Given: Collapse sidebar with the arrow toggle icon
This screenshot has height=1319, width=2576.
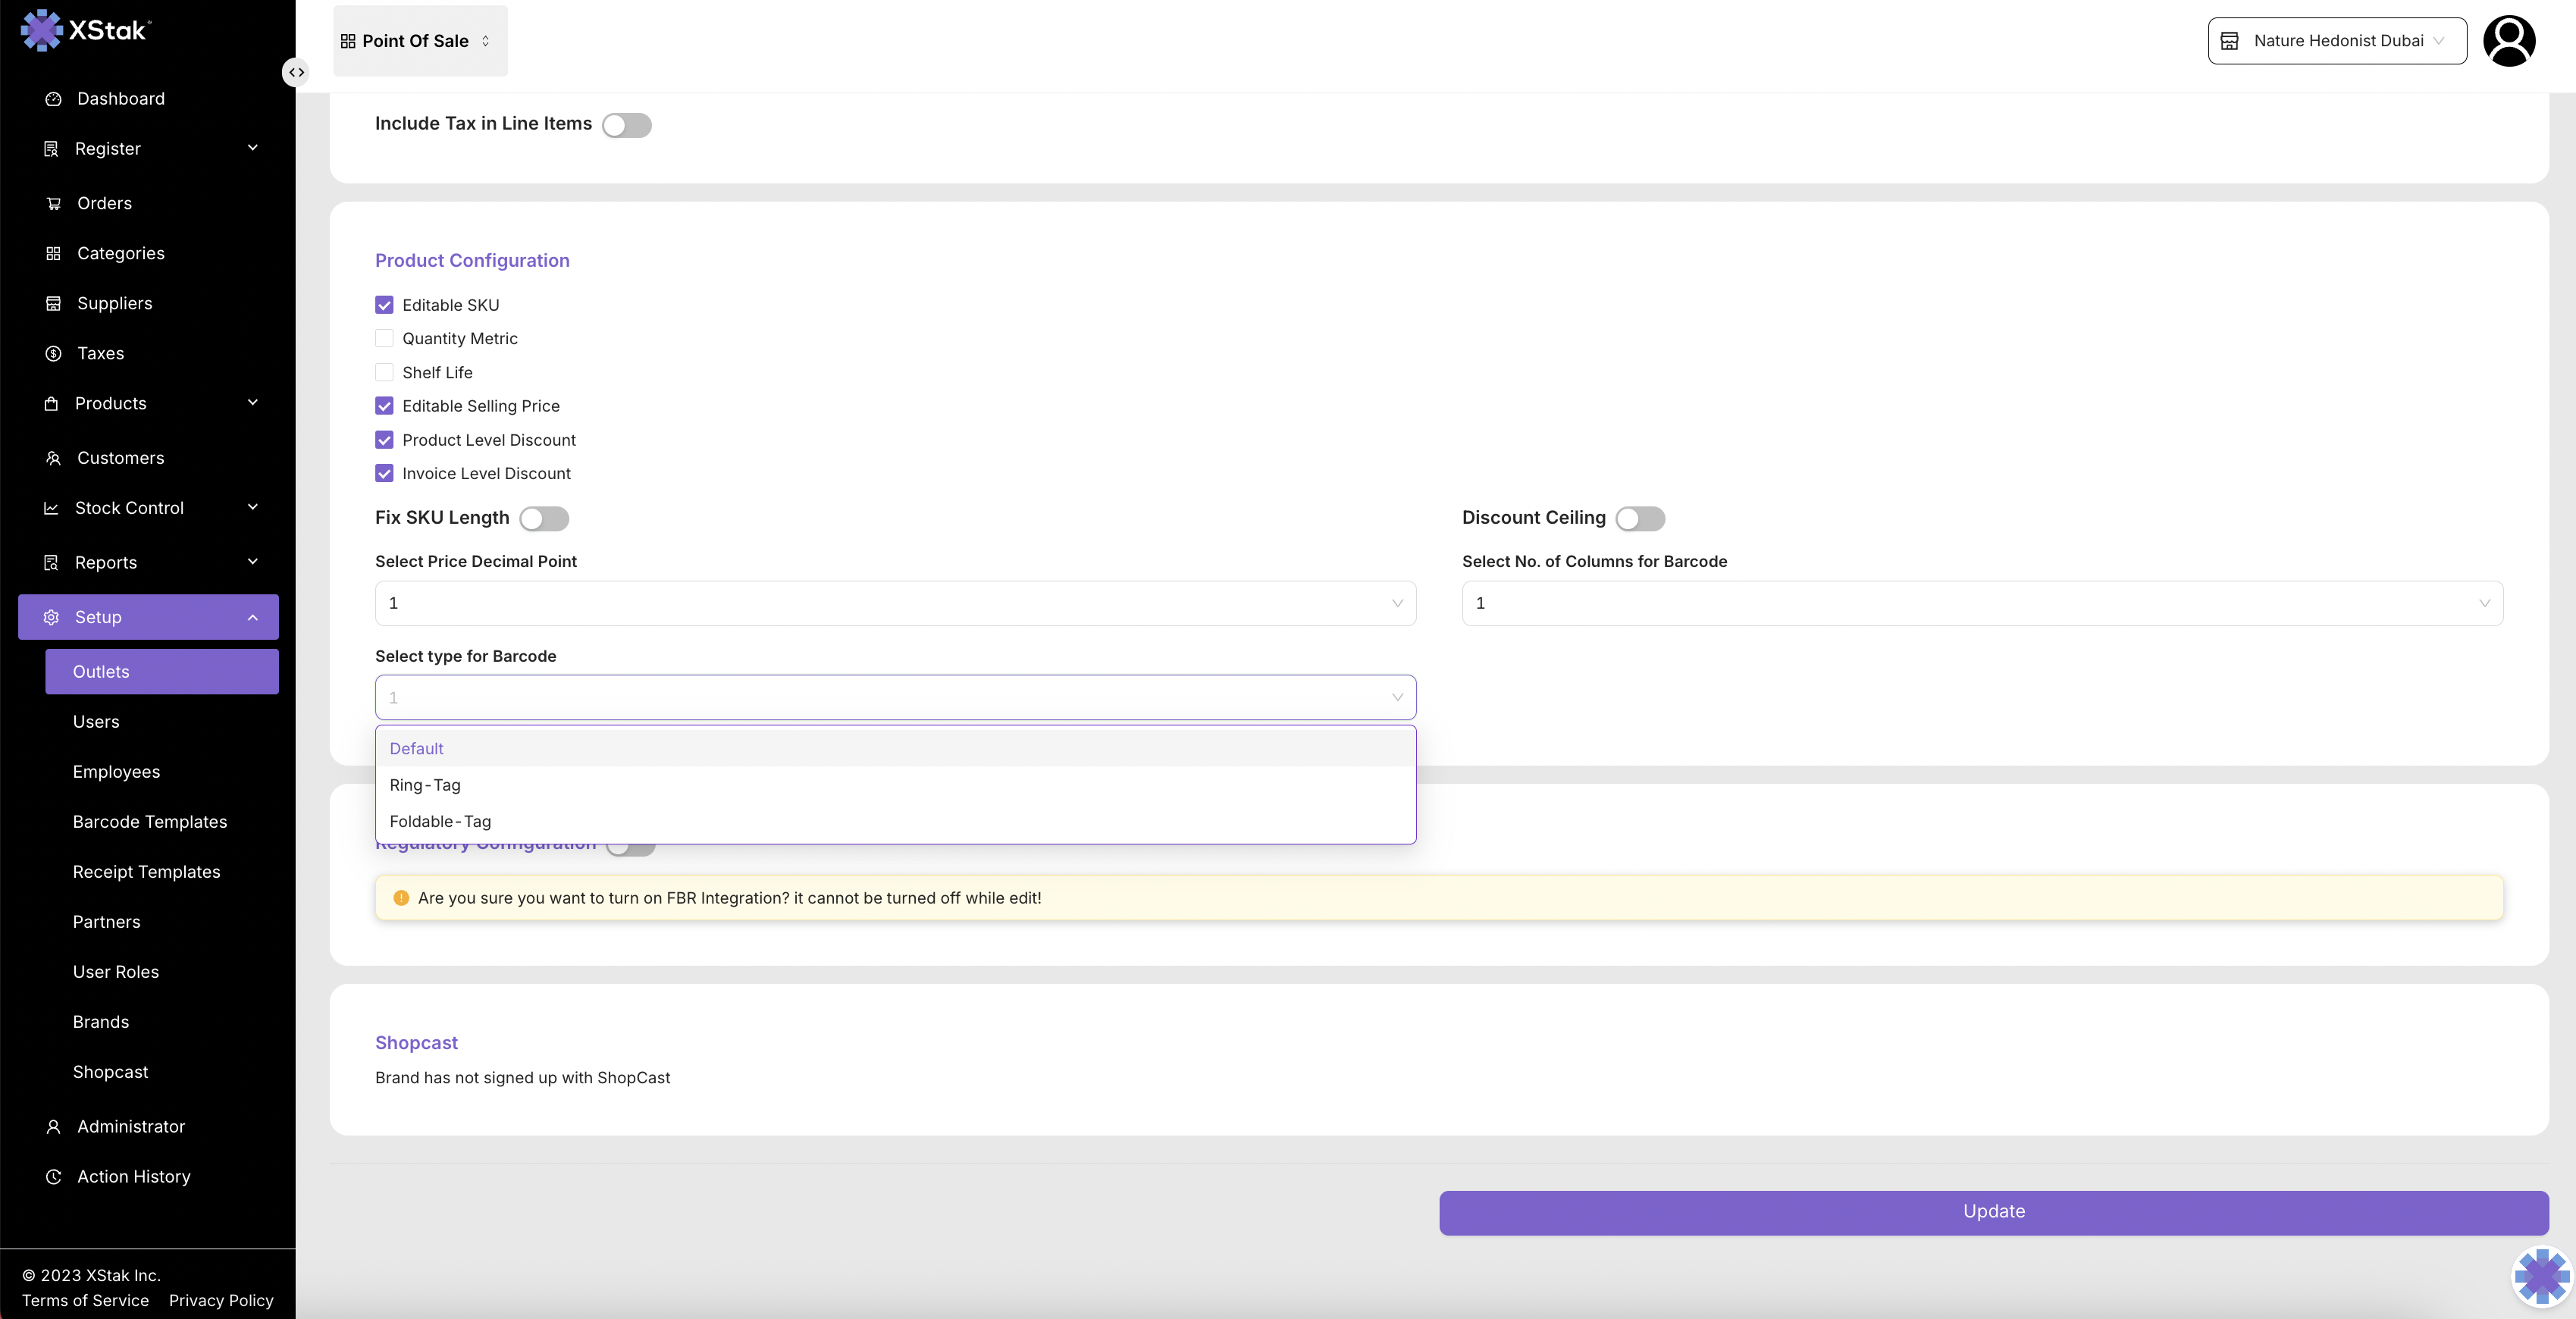Looking at the screenshot, I should point(296,72).
